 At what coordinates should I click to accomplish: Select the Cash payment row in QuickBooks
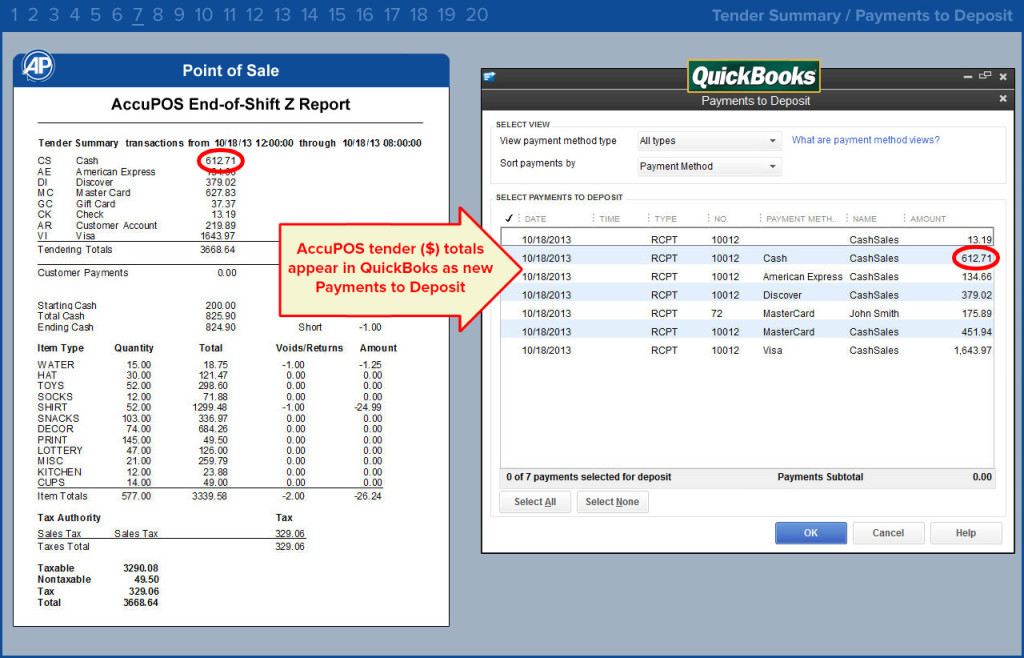tap(747, 258)
